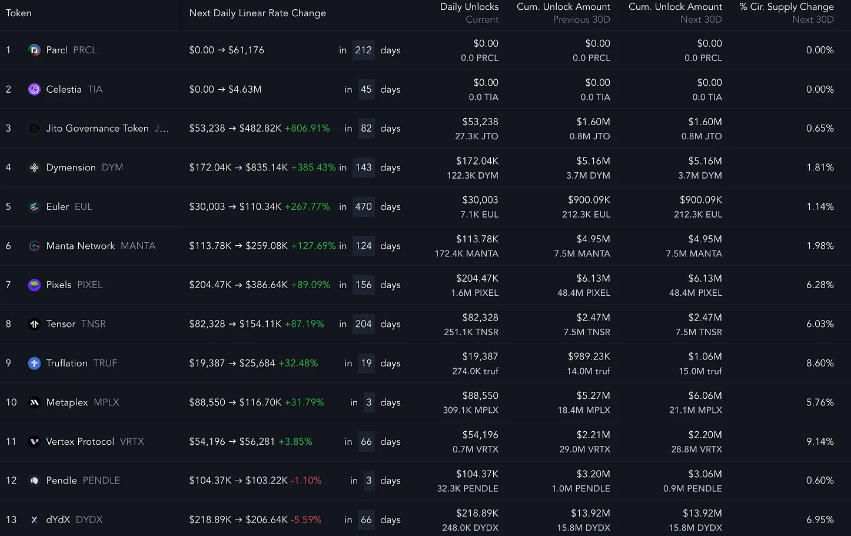Open the Tensor TNSR token name

click(76, 324)
